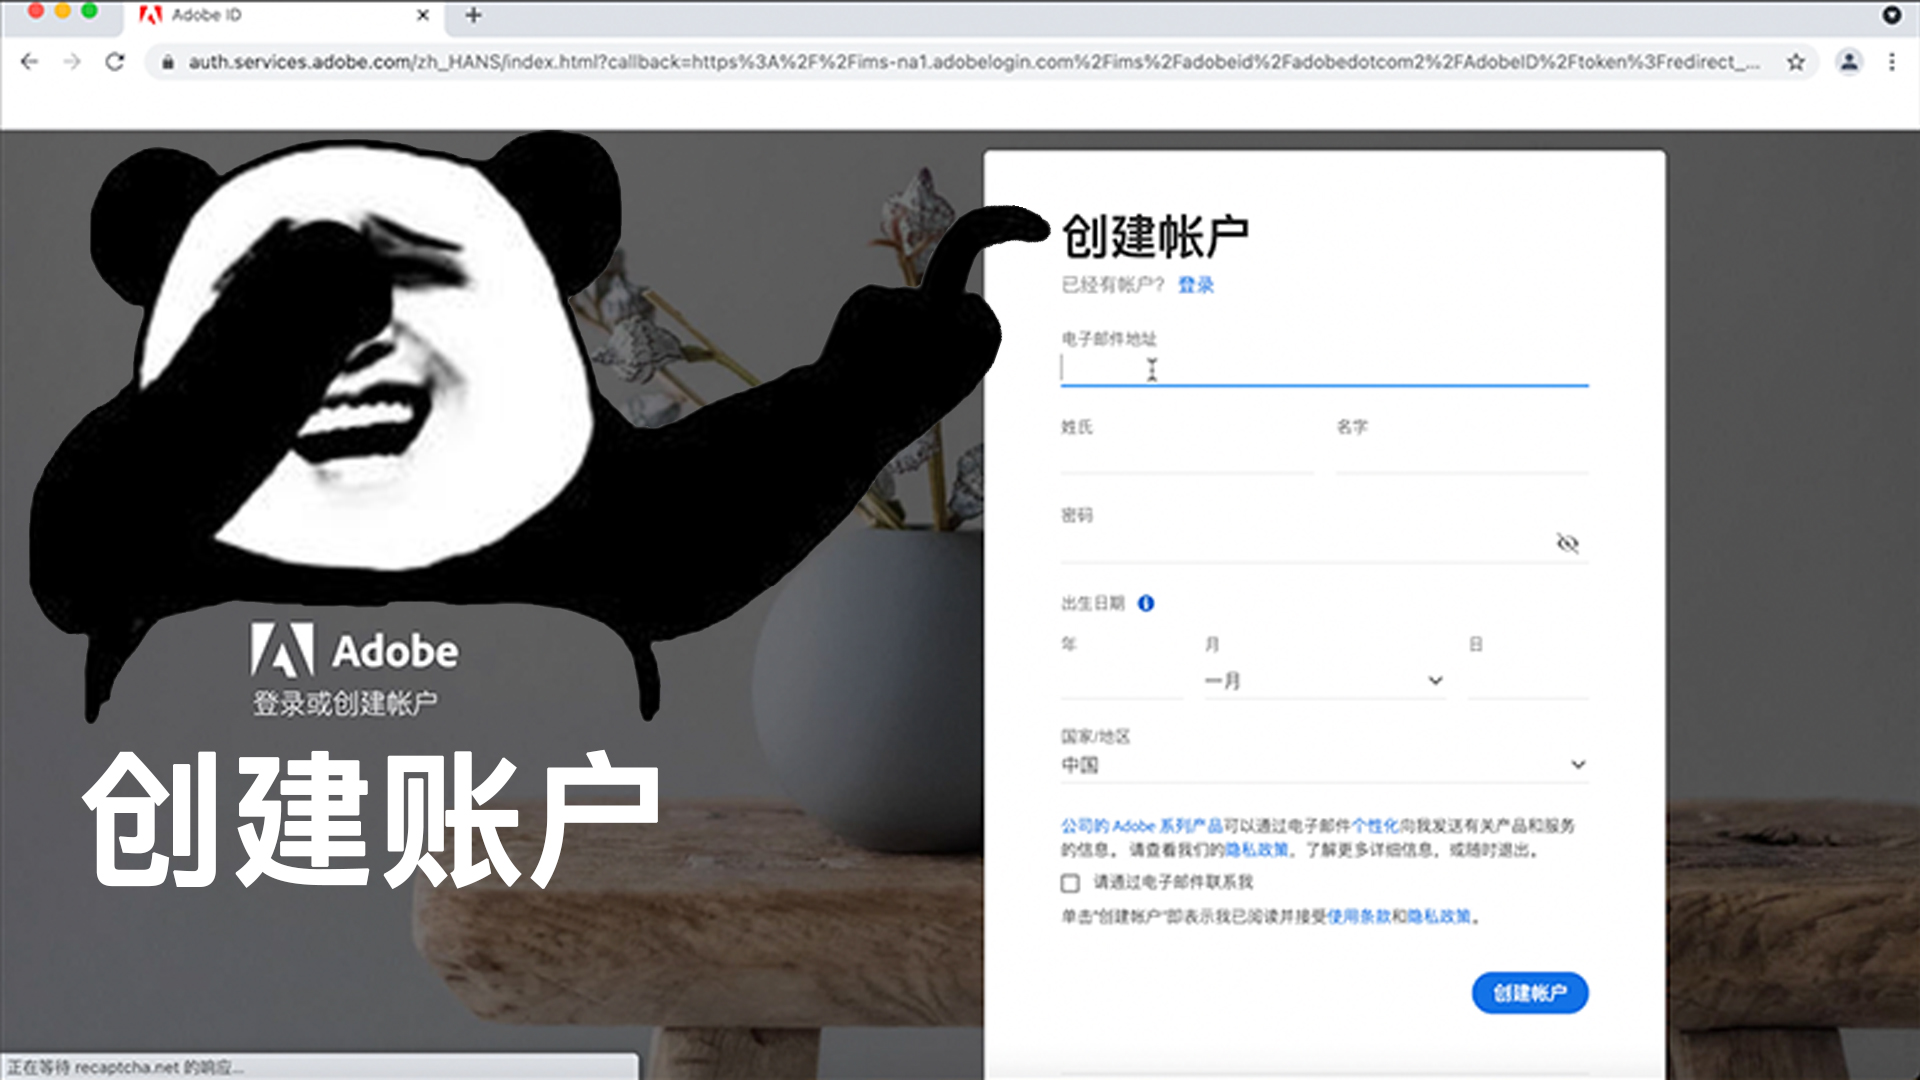Image resolution: width=1920 pixels, height=1080 pixels.
Task: Click the 姓氏 last name field
Action: coord(1187,457)
